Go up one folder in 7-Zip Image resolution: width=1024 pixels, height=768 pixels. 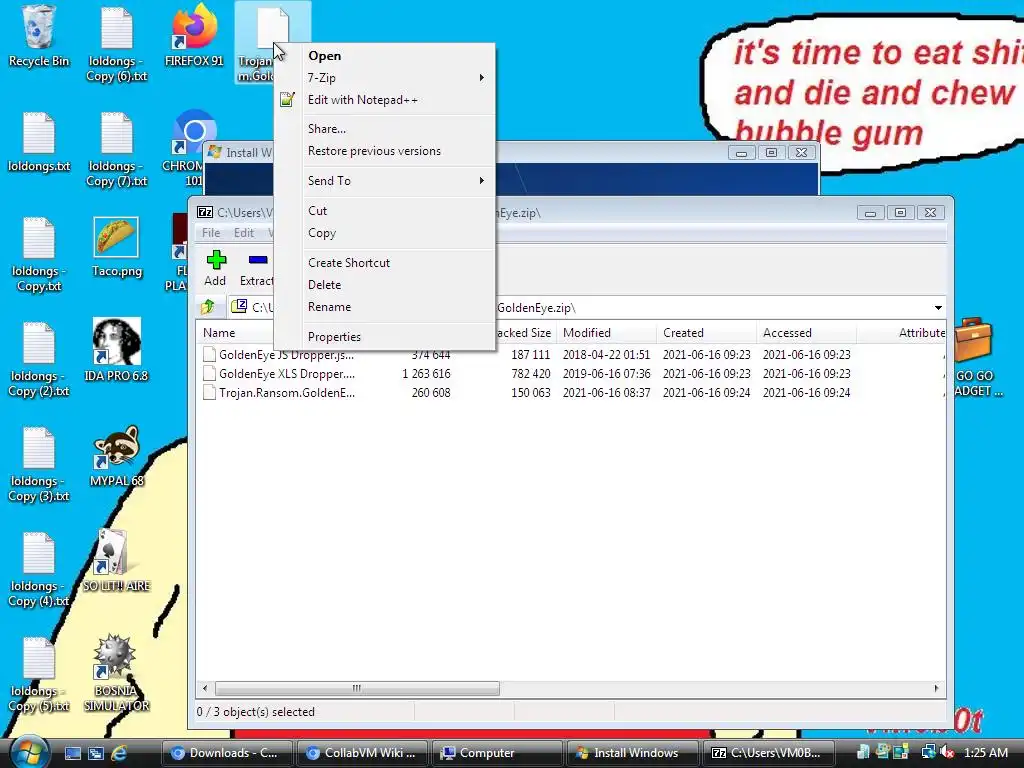click(x=208, y=306)
